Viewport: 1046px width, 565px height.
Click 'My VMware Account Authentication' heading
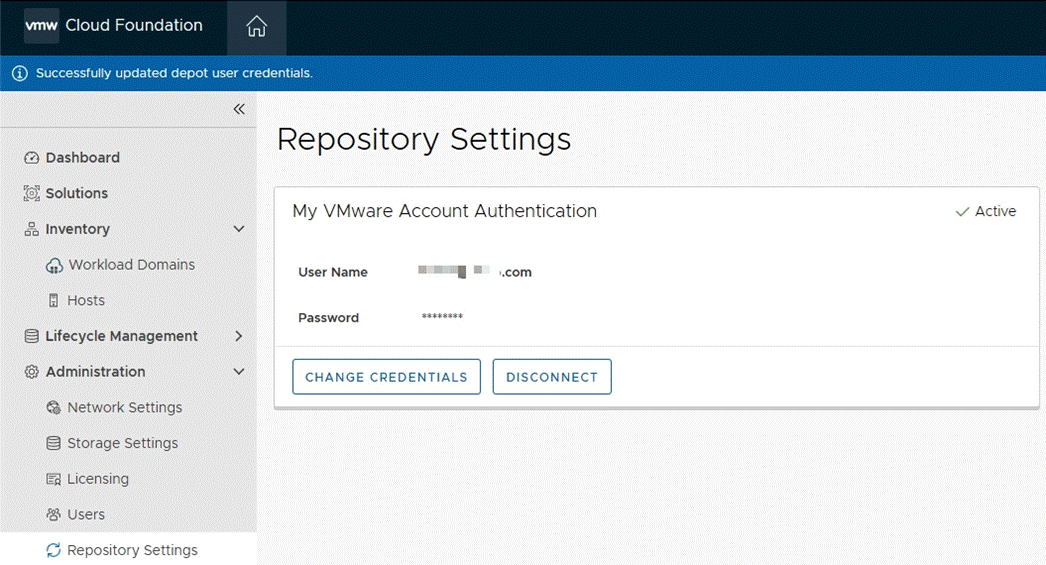(x=444, y=211)
